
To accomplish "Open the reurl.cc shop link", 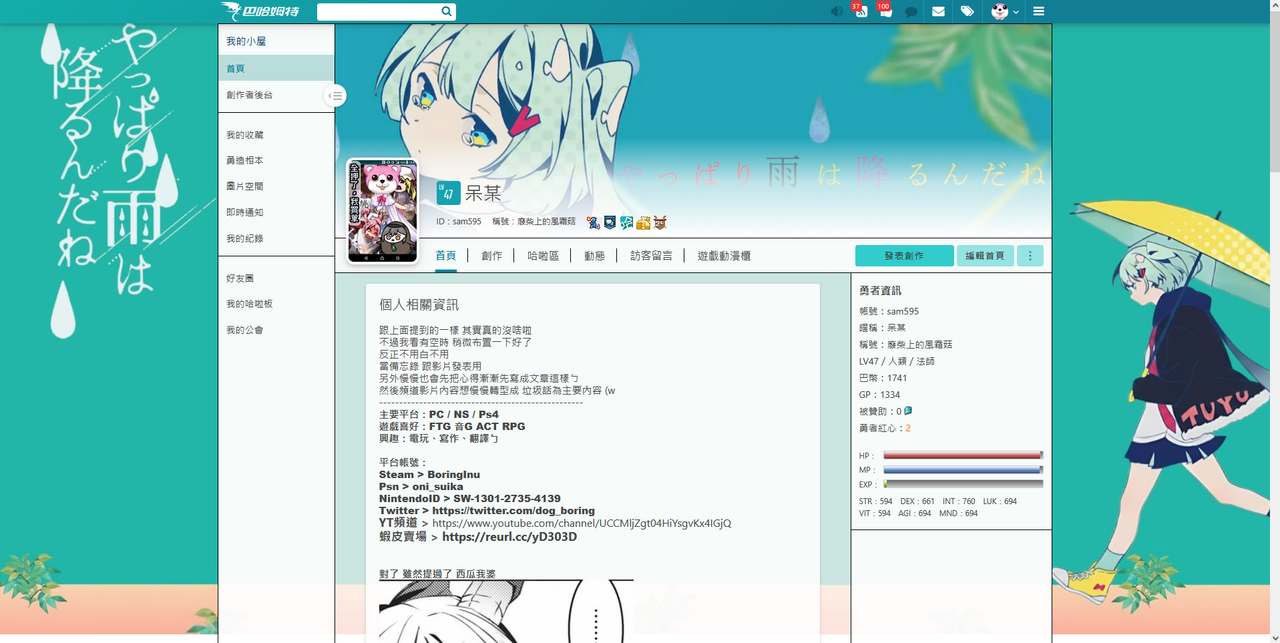I will pyautogui.click(x=509, y=537).
